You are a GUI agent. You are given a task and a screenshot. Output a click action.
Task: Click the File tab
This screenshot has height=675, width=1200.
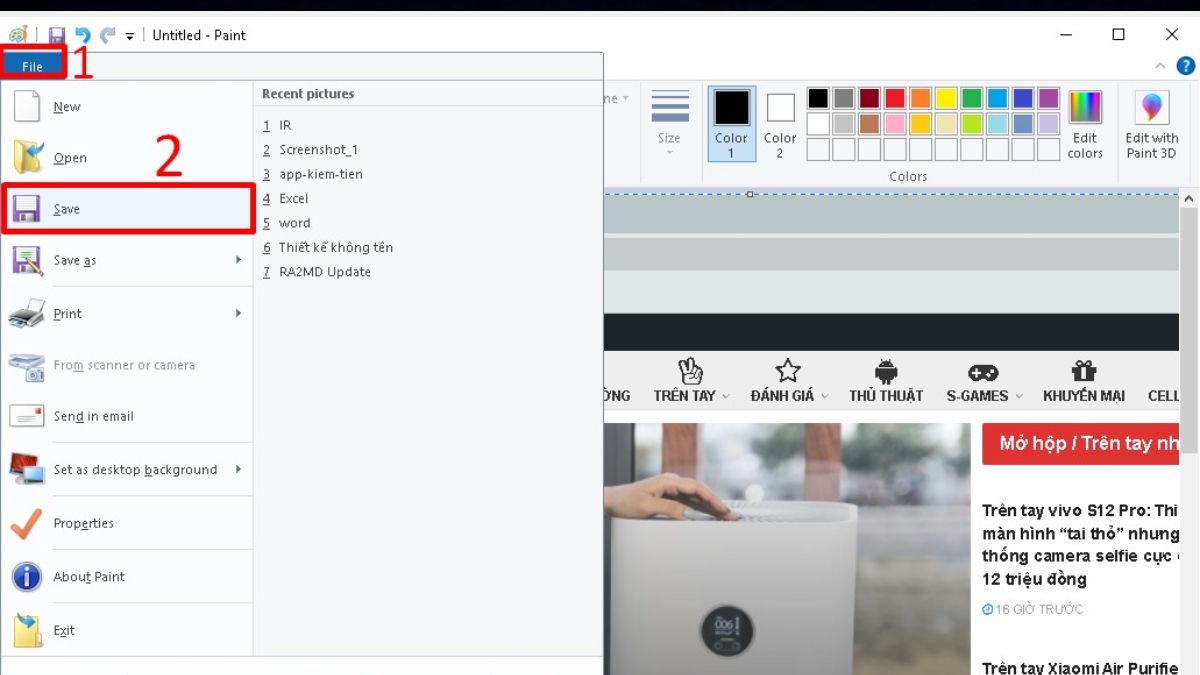(x=32, y=66)
